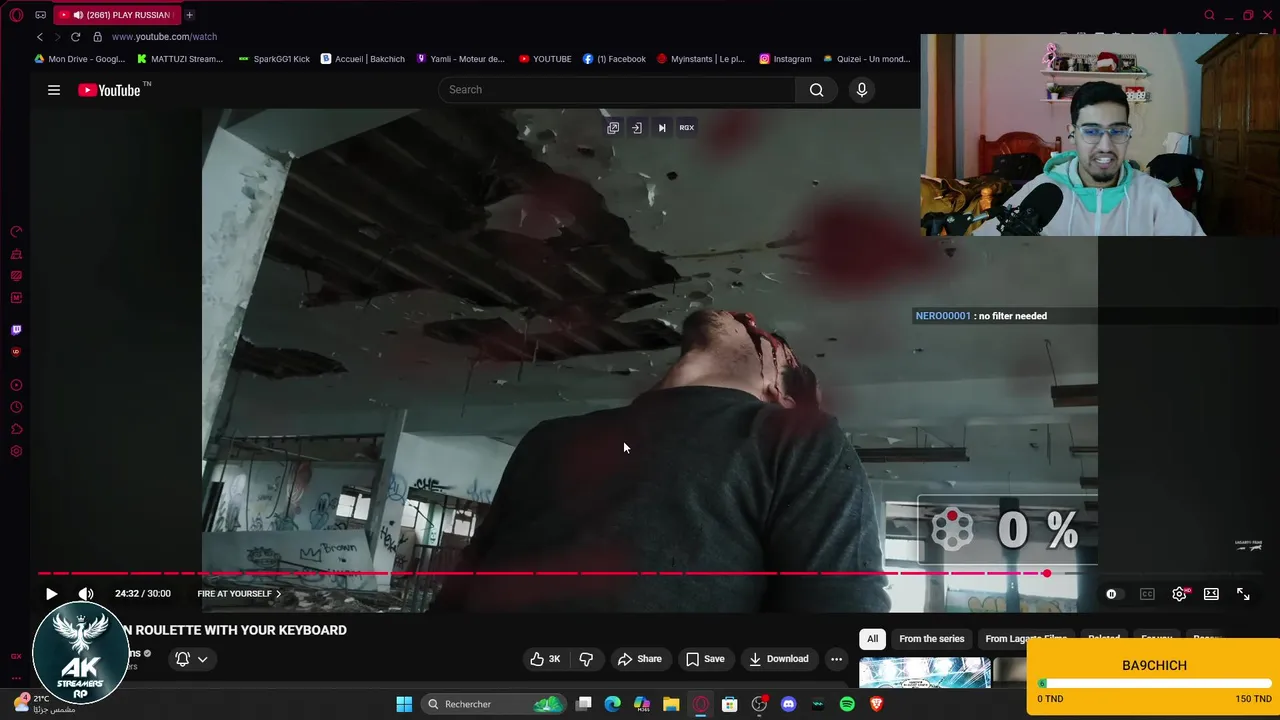Screen dimensions: 1280x720
Task: Switch player to theater mode
Action: (1211, 594)
